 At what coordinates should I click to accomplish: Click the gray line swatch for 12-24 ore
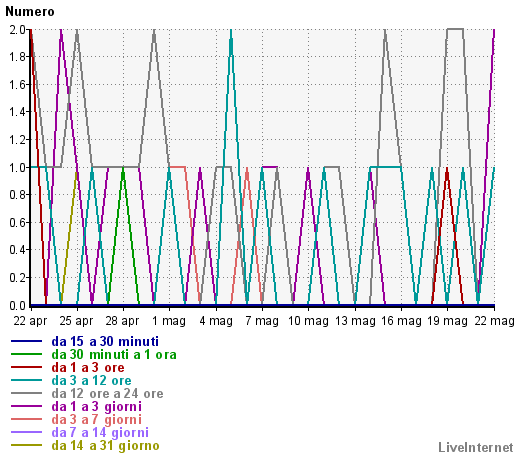click(26, 393)
